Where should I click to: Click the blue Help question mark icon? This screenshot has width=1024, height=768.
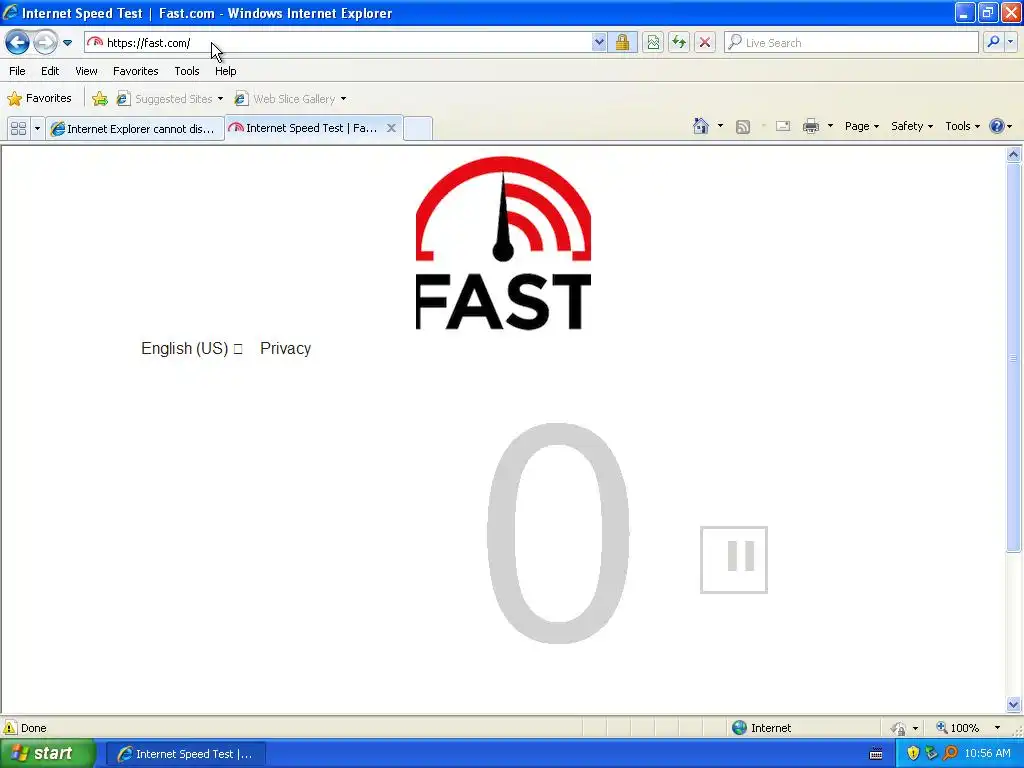(997, 126)
